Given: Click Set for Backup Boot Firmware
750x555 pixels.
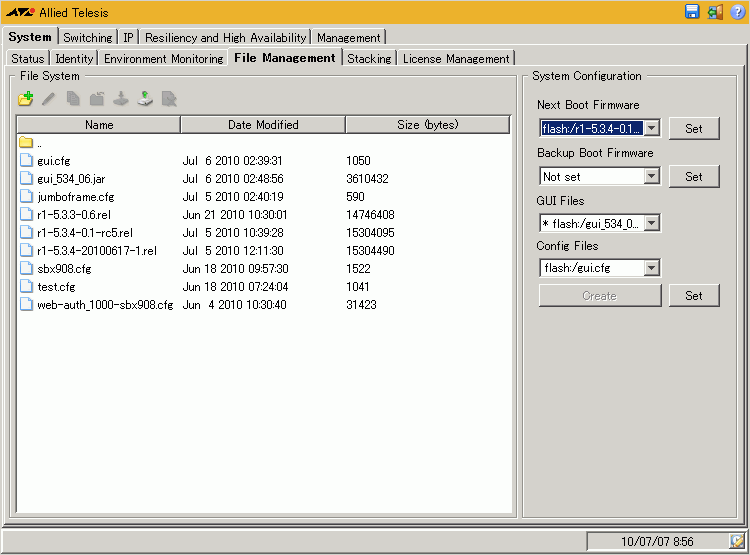Looking at the screenshot, I should [x=694, y=176].
